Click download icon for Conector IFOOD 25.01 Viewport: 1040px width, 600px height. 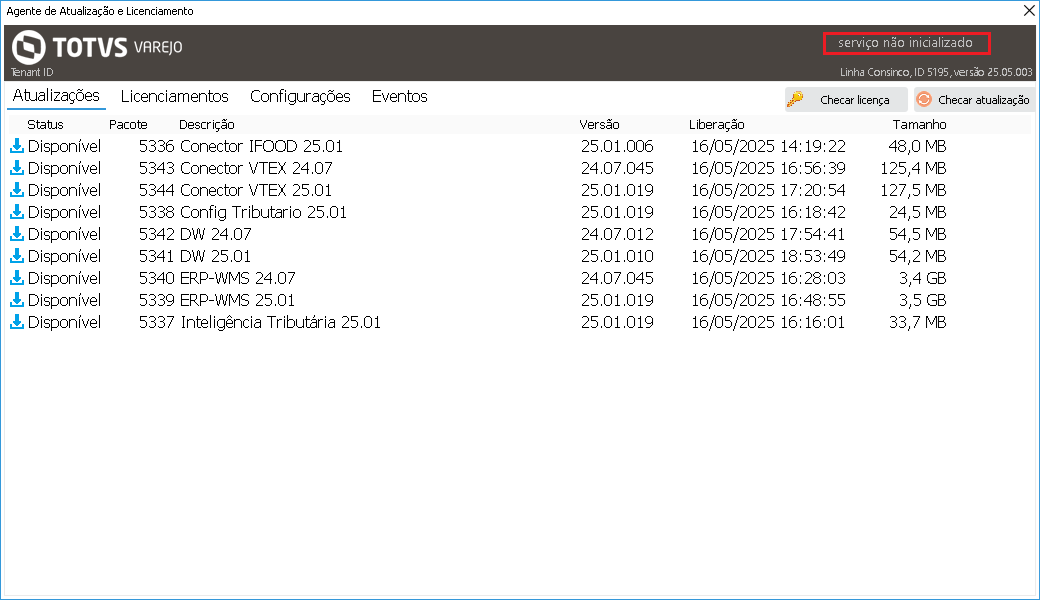tap(17, 146)
